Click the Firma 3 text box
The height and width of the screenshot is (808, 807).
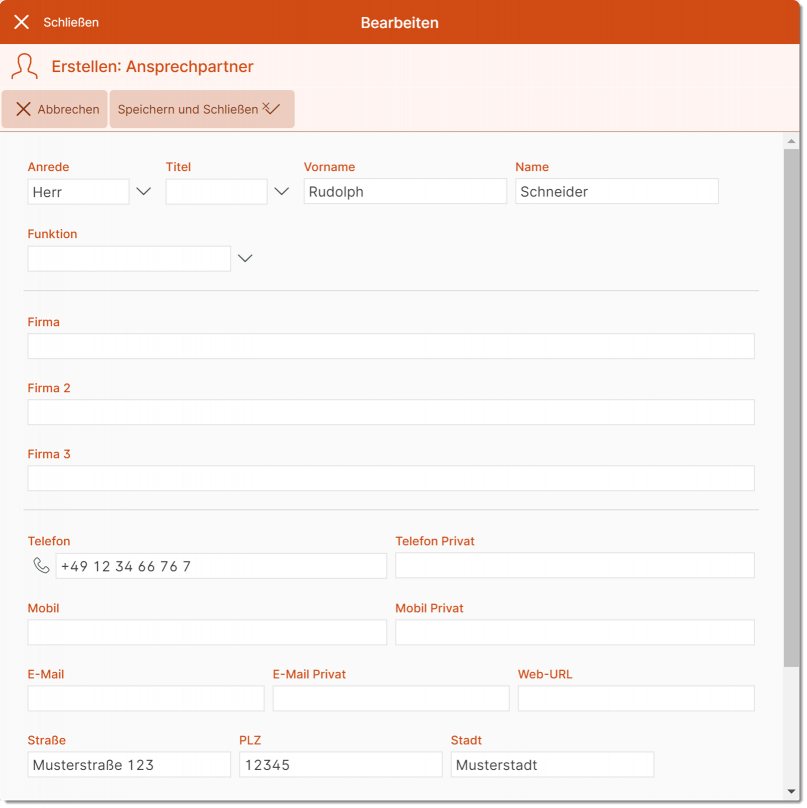click(390, 478)
